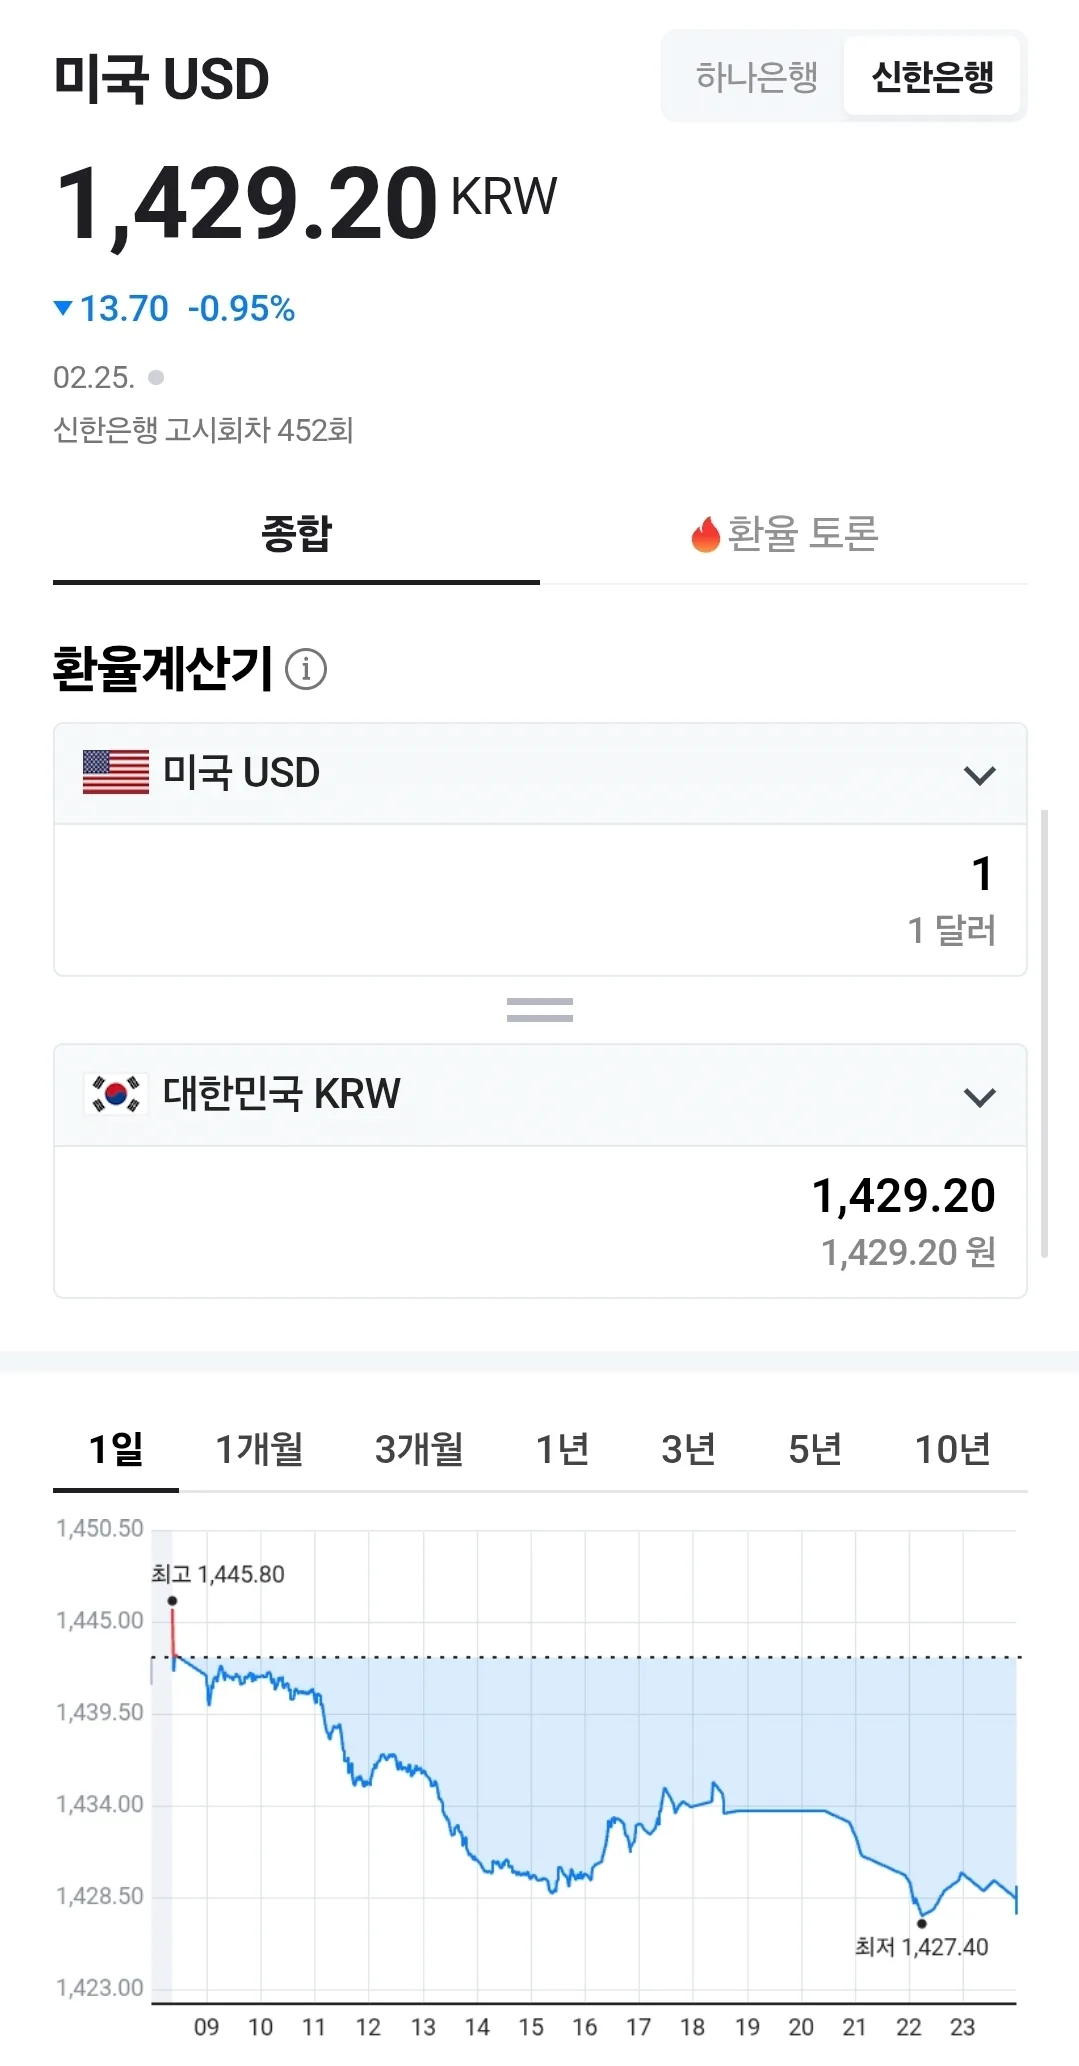Select the 1개월 chart period

pos(260,1449)
